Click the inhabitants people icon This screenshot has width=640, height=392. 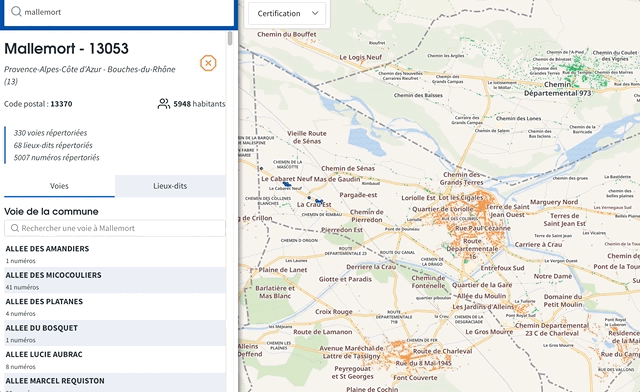[x=164, y=104]
